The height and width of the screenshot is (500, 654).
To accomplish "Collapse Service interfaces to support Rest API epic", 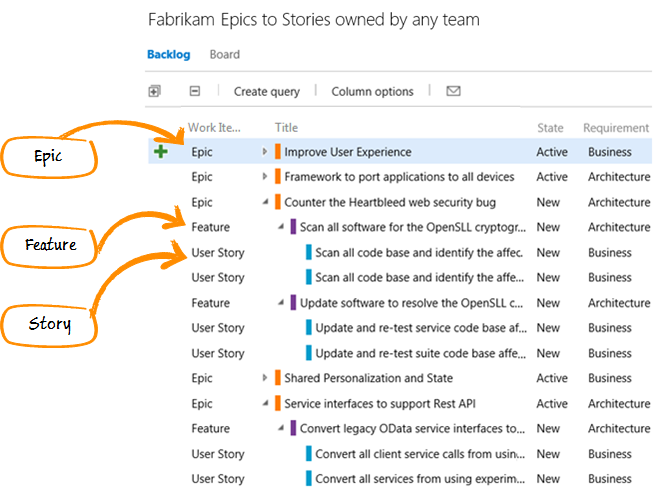I will tap(265, 403).
